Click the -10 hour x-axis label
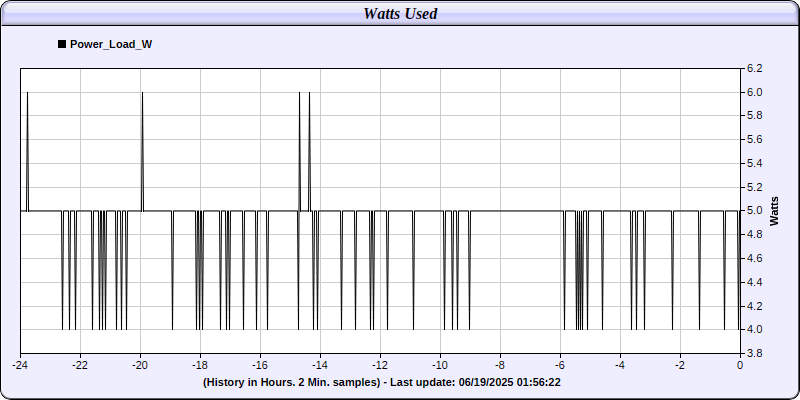 (x=440, y=365)
